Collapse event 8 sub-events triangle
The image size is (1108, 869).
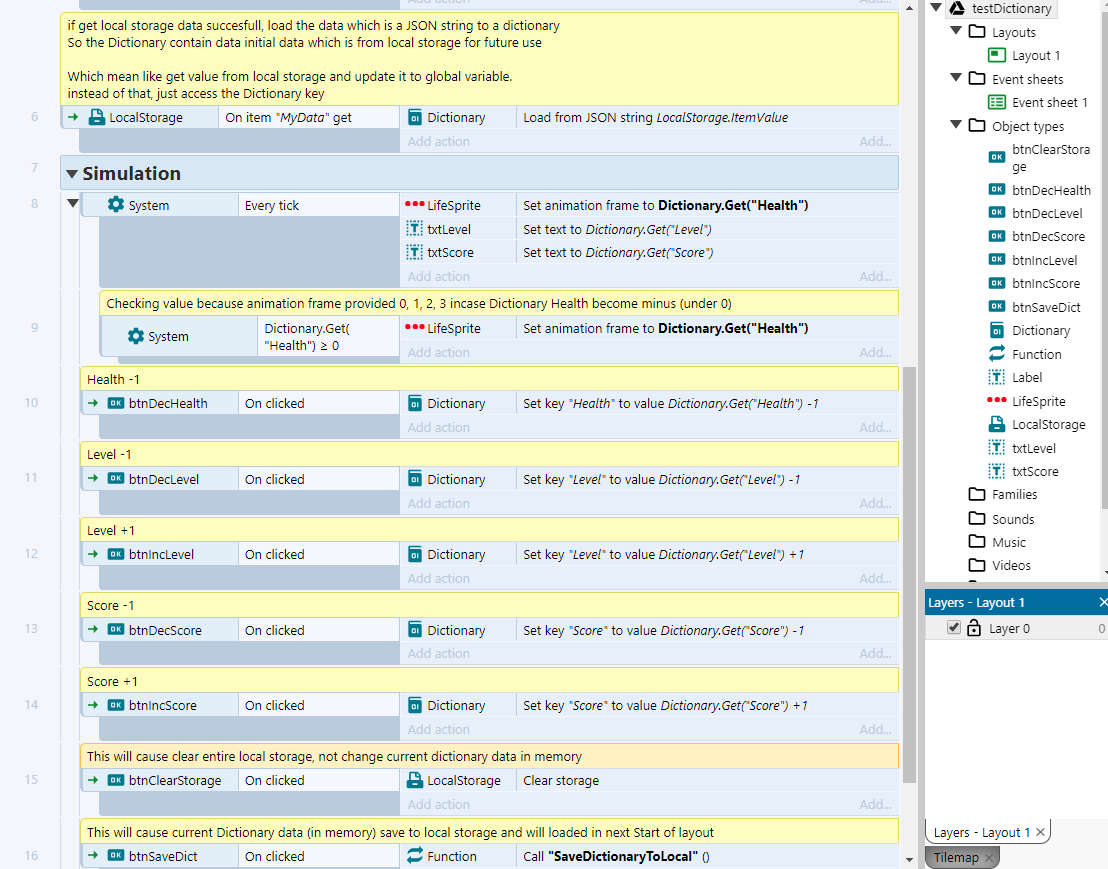(73, 203)
